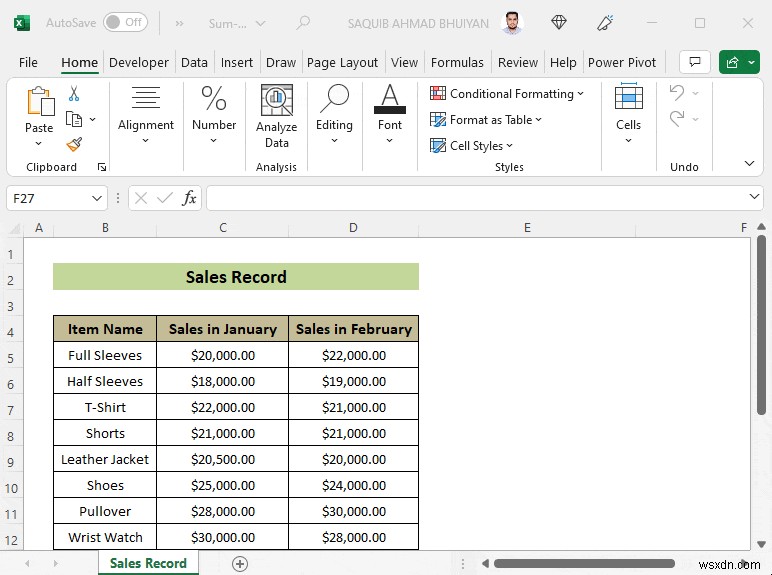772x575 pixels.
Task: Click the Cut scissors icon
Action: [74, 93]
